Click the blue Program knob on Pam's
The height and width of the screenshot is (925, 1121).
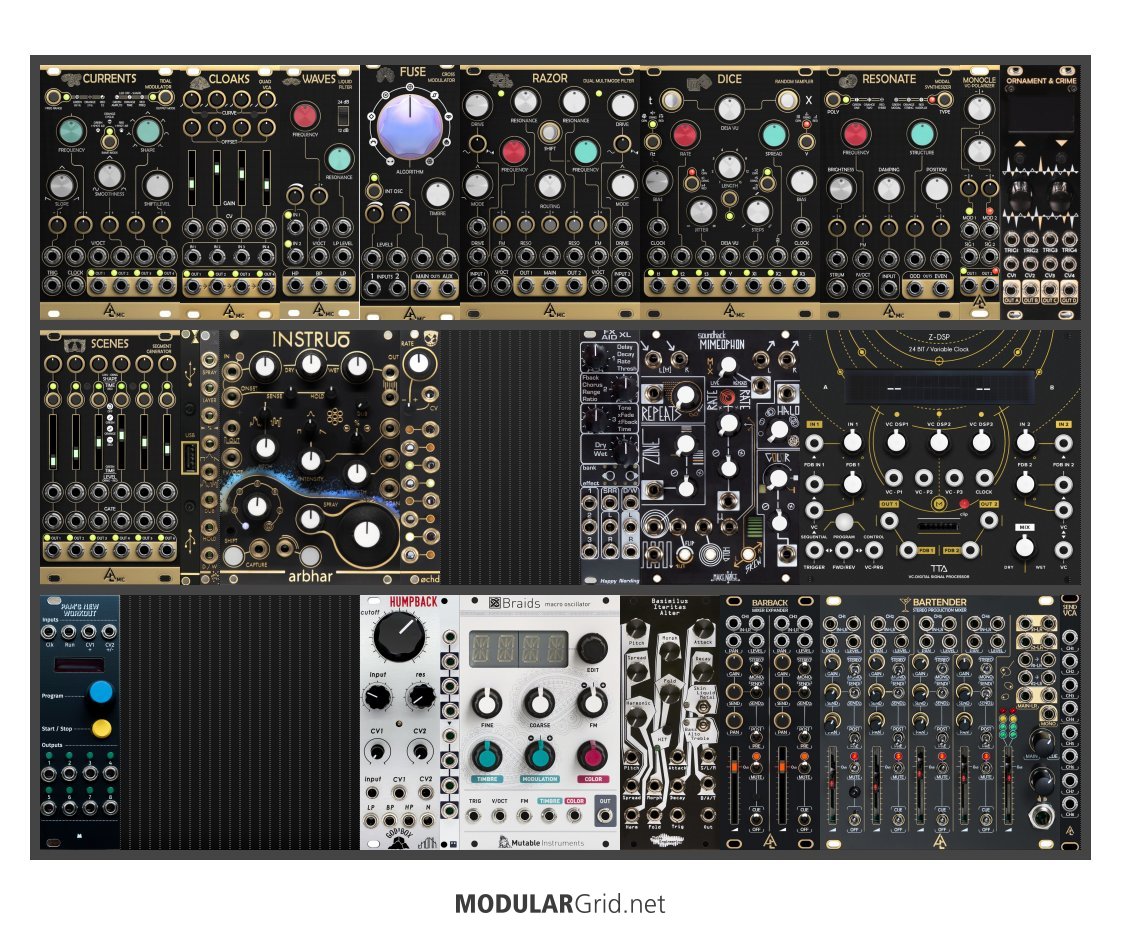(102, 692)
